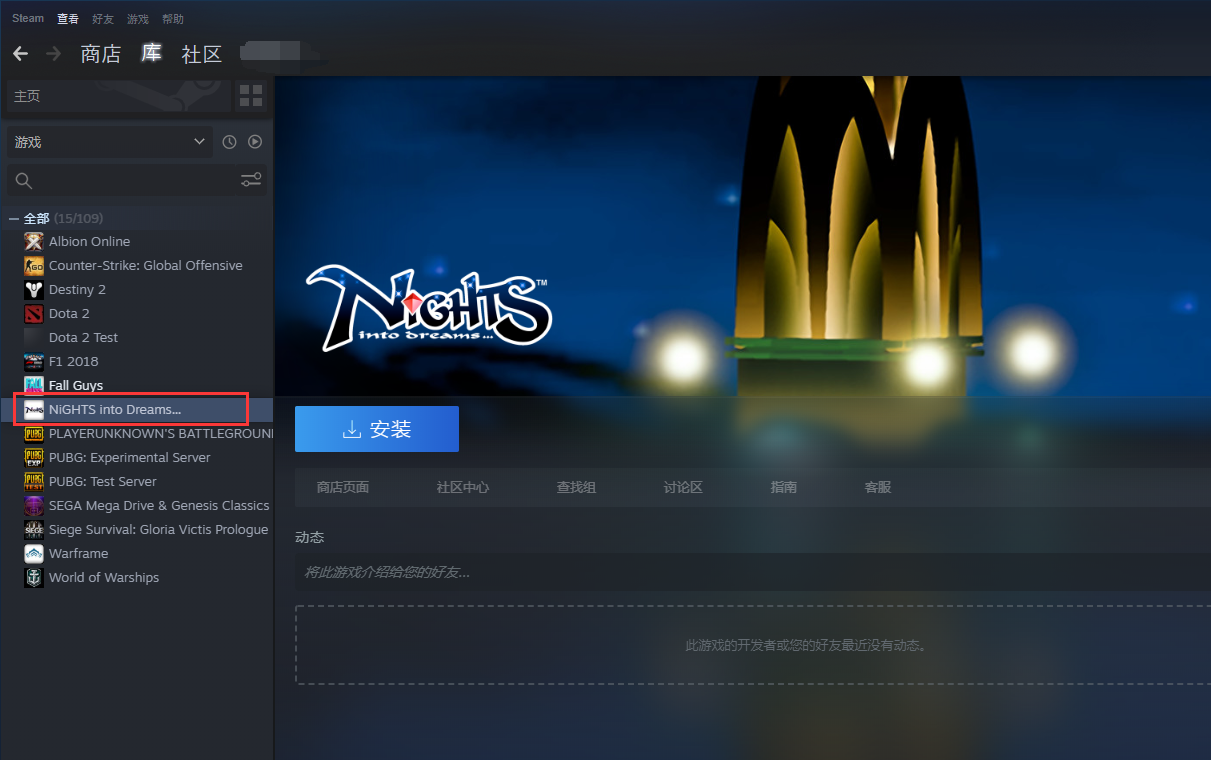Go forward with the right arrow
This screenshot has height=760, width=1211.
click(x=54, y=53)
